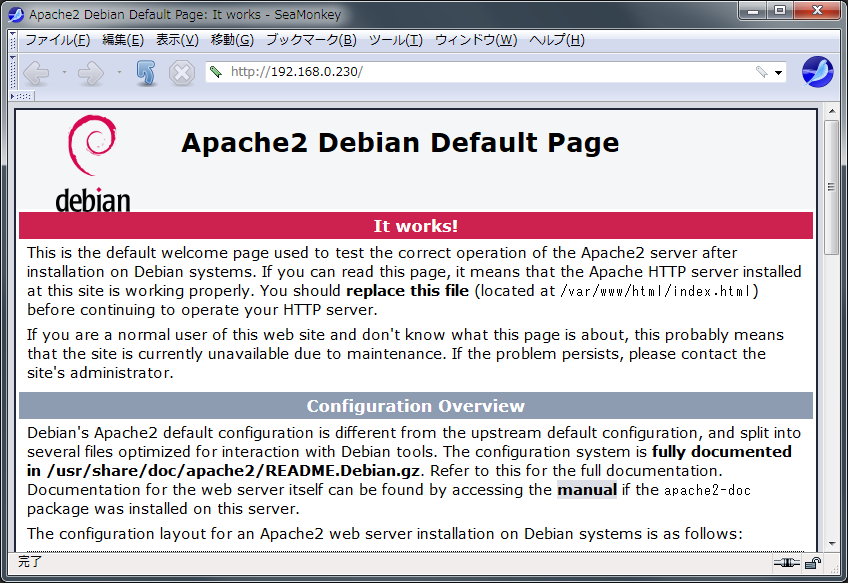Go forward with the Forward arrow button
Viewport: 848px width, 583px height.
90,72
